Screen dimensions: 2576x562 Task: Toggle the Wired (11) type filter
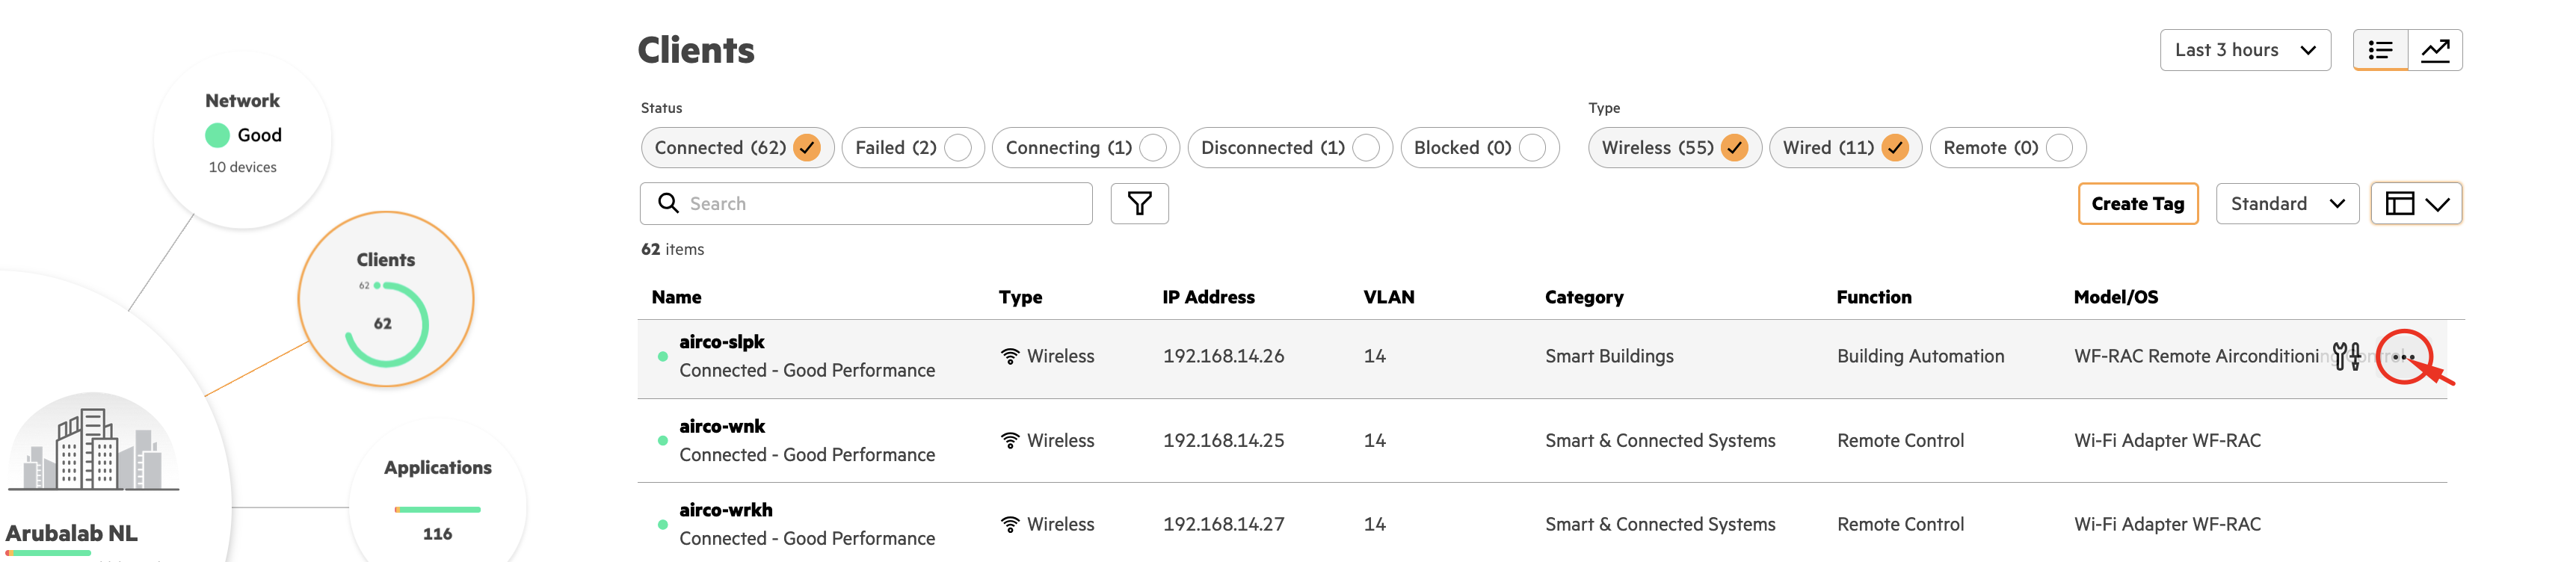(1894, 148)
